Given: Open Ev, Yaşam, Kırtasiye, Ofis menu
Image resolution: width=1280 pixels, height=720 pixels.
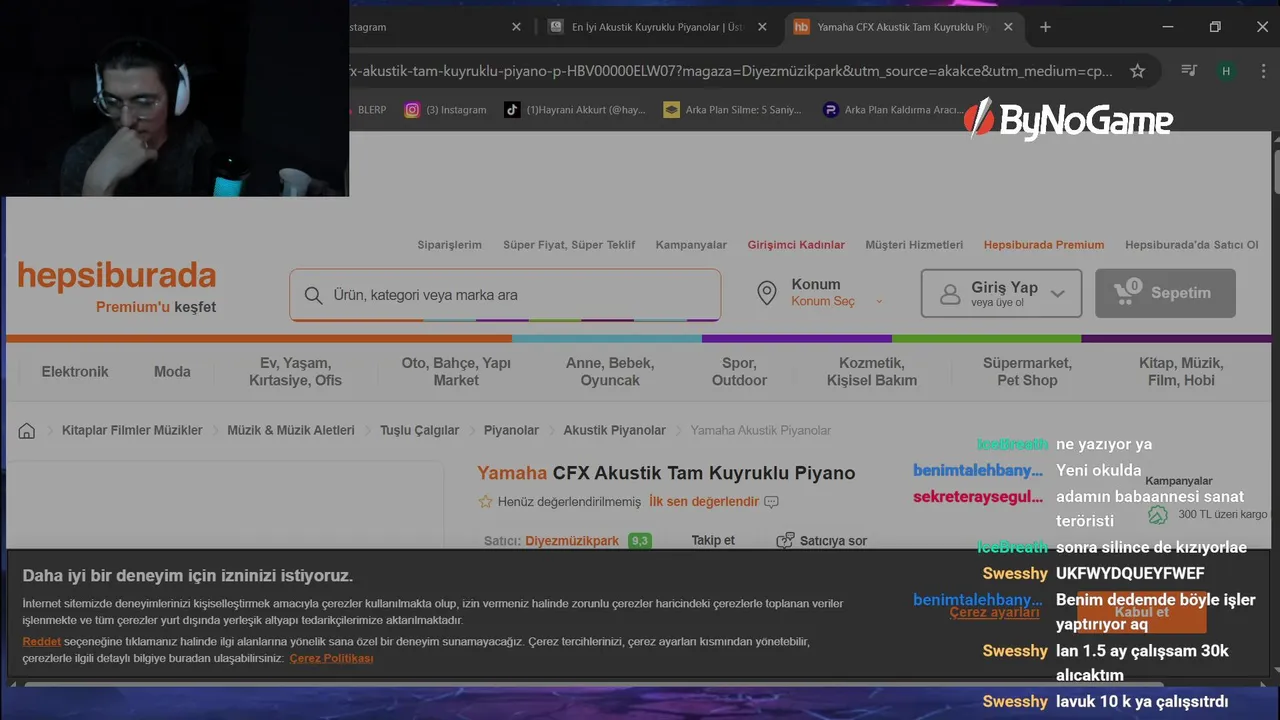Looking at the screenshot, I should [295, 371].
